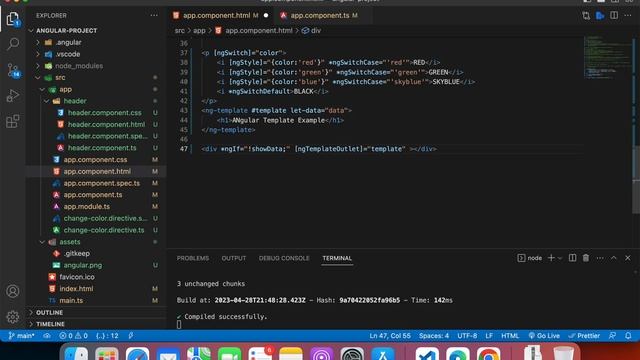Split the editor to the right
Viewport: 640px width, 360px height.
[614, 16]
